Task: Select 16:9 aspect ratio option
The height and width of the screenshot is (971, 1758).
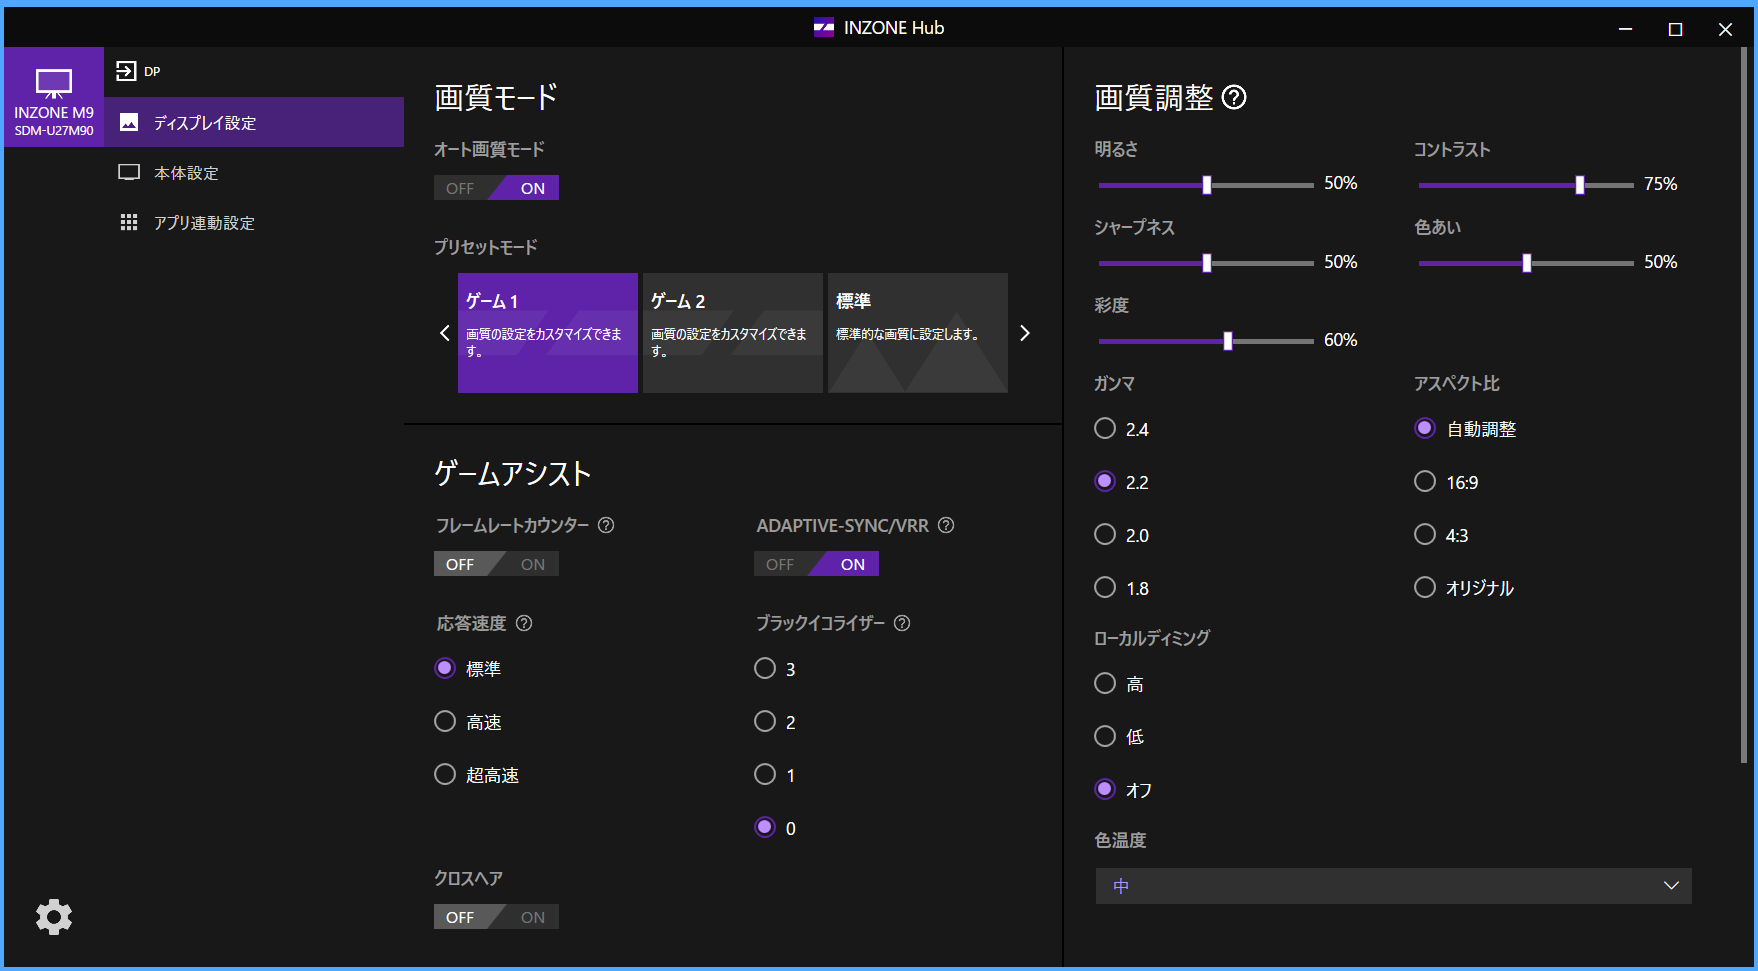Action: click(1425, 481)
